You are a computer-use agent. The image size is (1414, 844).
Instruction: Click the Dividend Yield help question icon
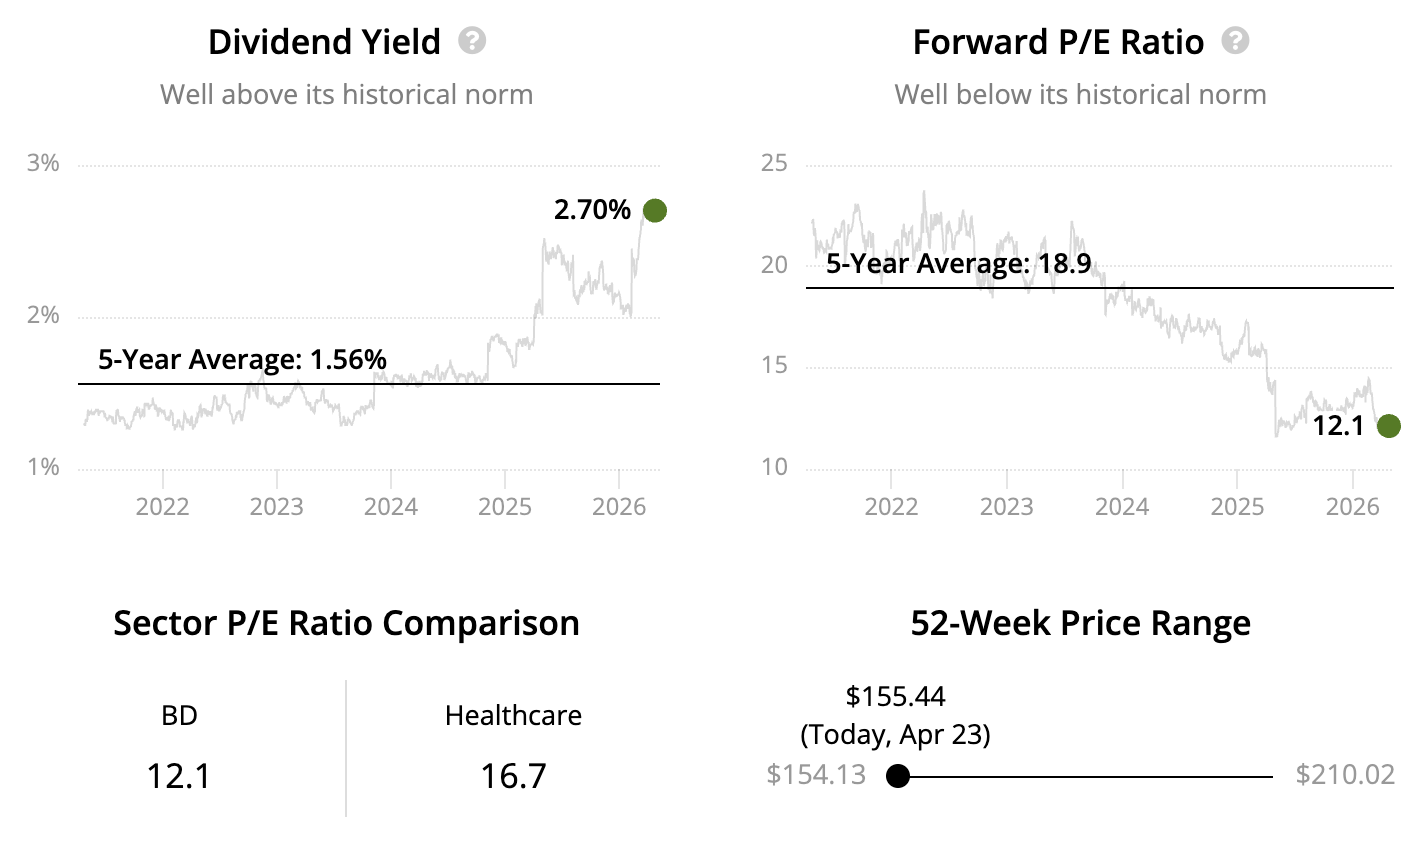coord(472,42)
